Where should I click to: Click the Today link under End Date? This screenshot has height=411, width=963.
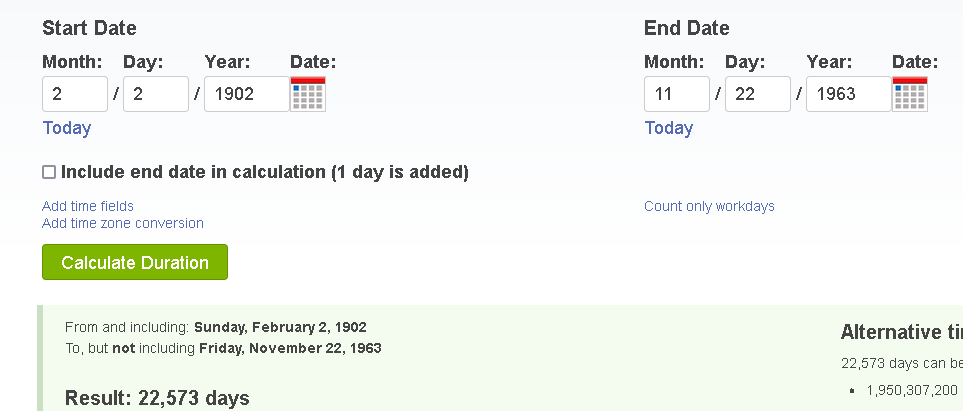[x=669, y=128]
